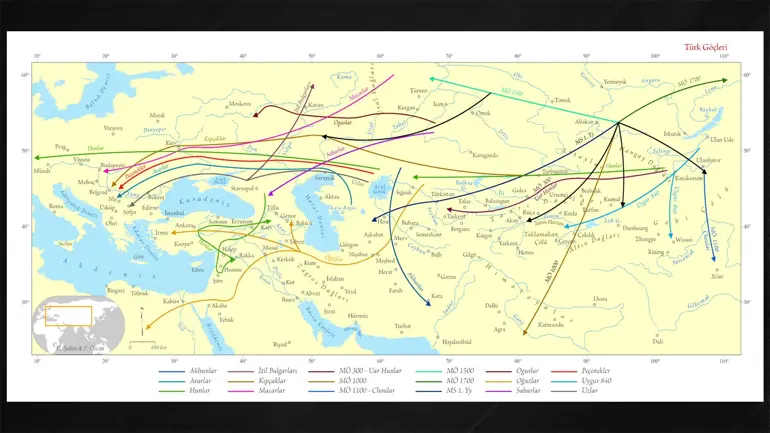Select the Akhunlar legend entry
This screenshot has width=770, height=433.
[188, 371]
